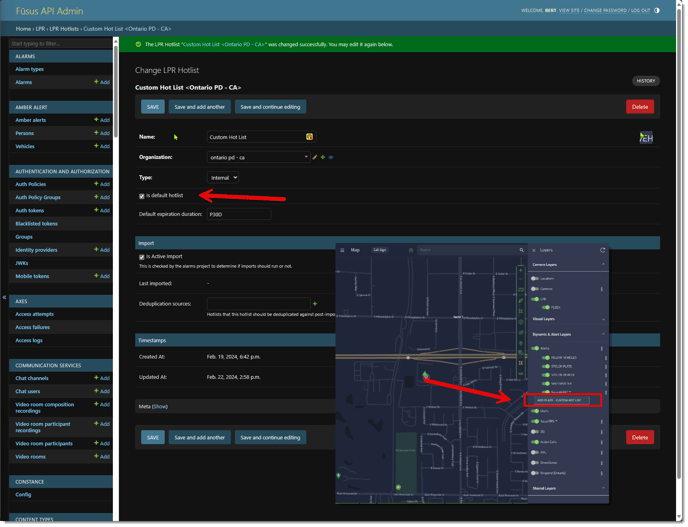Expand the Meta section with Show
This screenshot has width=688, height=527.
pyautogui.click(x=160, y=407)
